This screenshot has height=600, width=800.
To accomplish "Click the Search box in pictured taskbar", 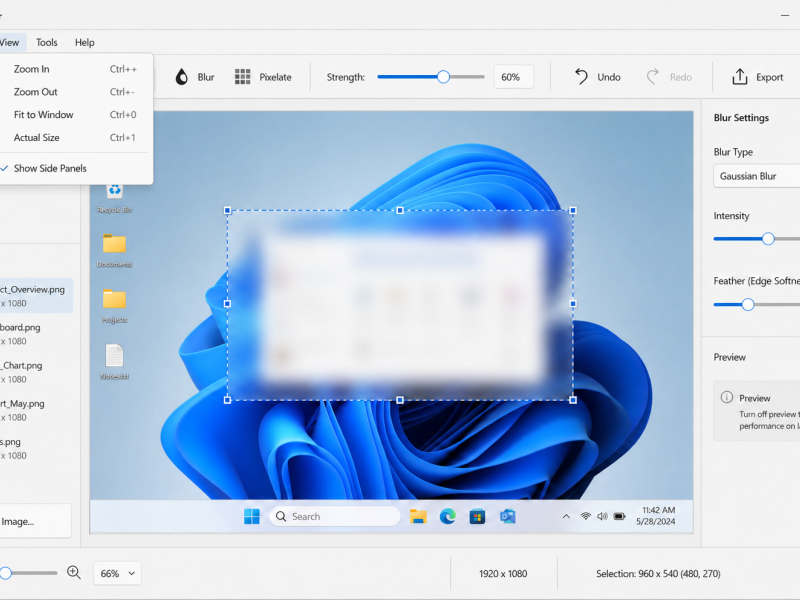I will (x=335, y=516).
